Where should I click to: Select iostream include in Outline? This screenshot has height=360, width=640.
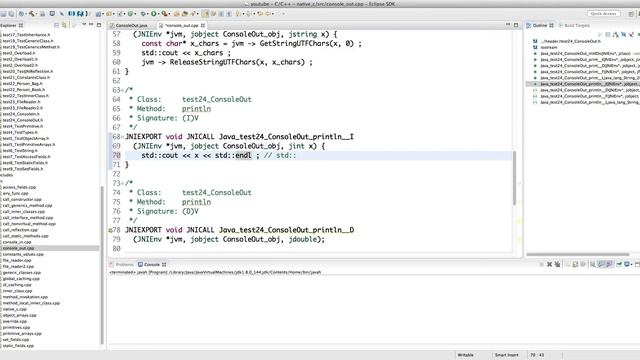(549, 47)
